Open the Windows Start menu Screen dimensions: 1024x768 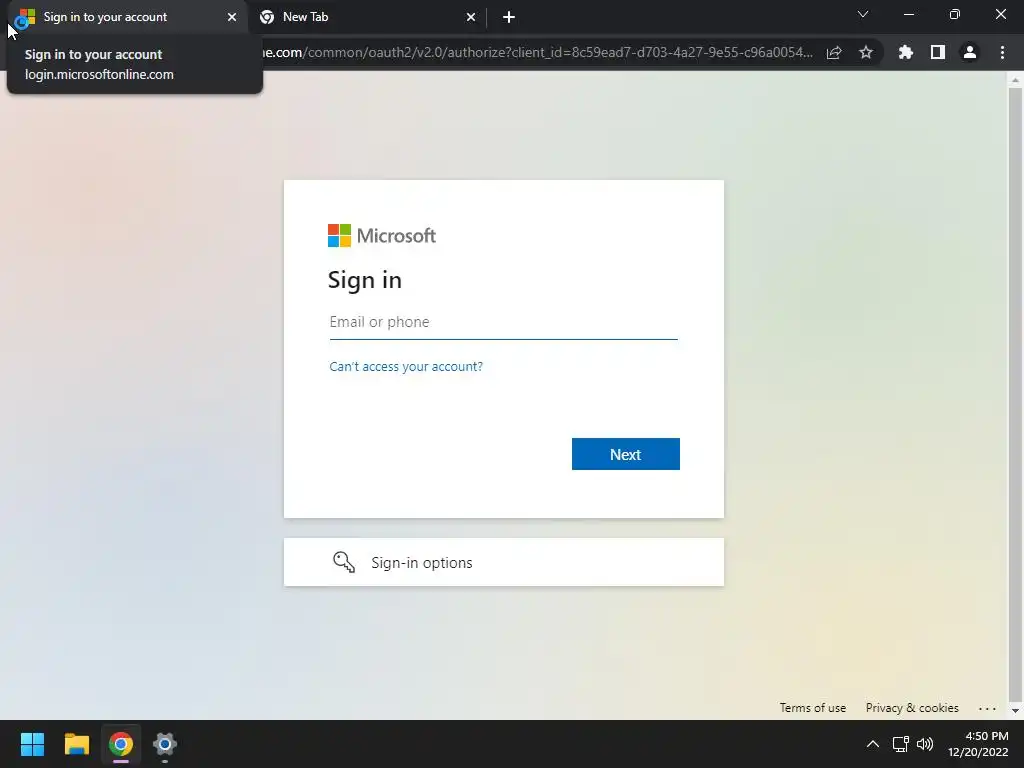coord(32,744)
